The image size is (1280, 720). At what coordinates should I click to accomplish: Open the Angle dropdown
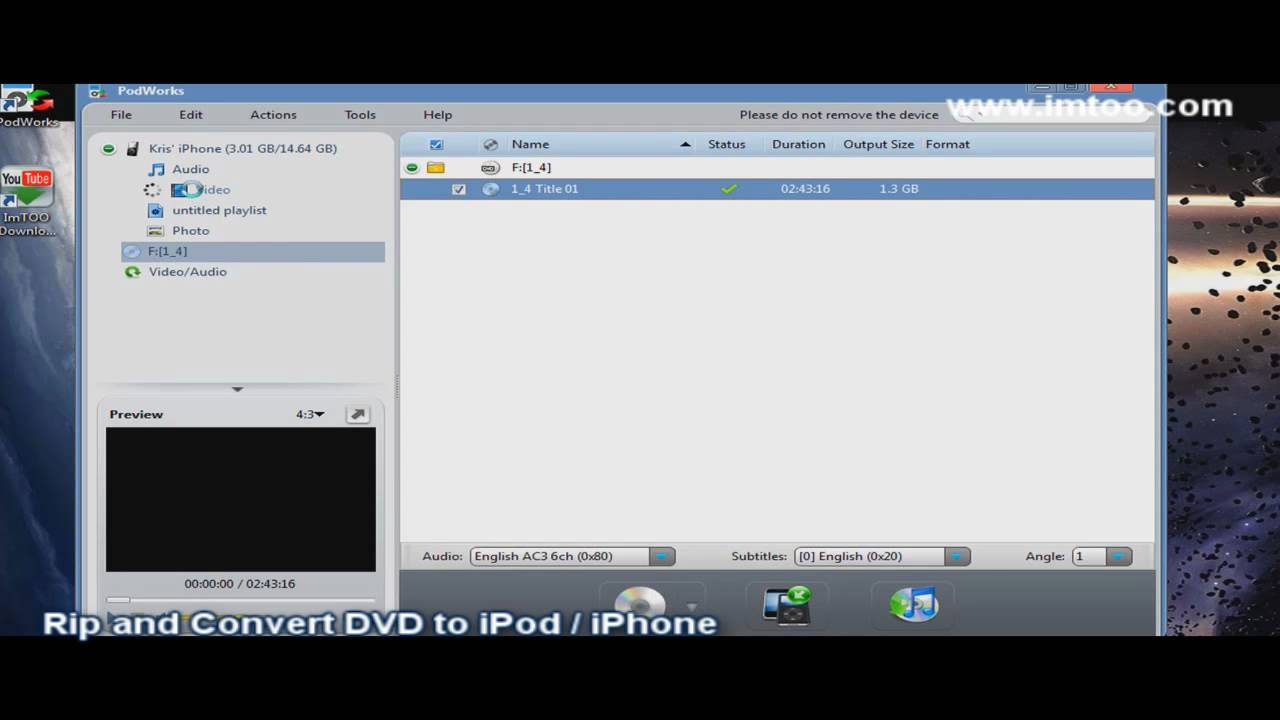pyautogui.click(x=1119, y=556)
